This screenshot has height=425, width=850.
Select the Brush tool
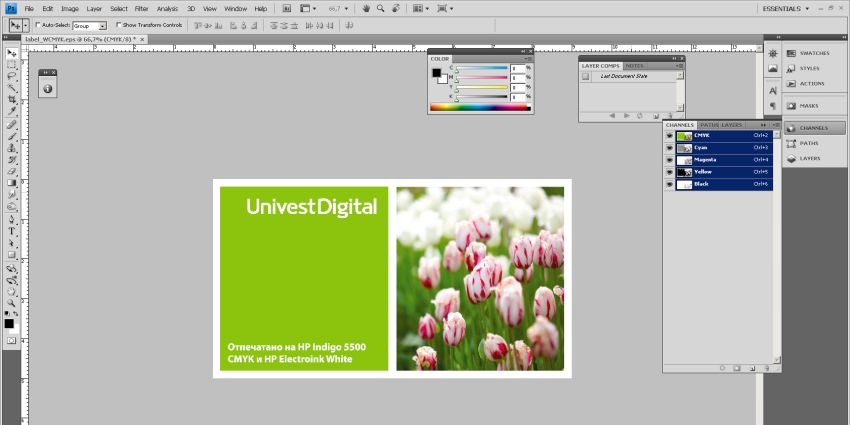[x=11, y=136]
